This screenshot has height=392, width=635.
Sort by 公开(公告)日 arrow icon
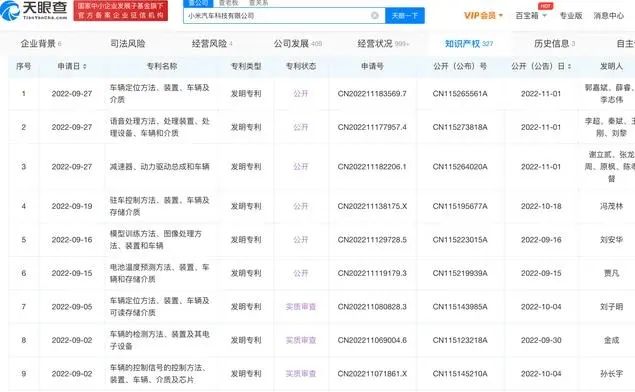point(569,66)
